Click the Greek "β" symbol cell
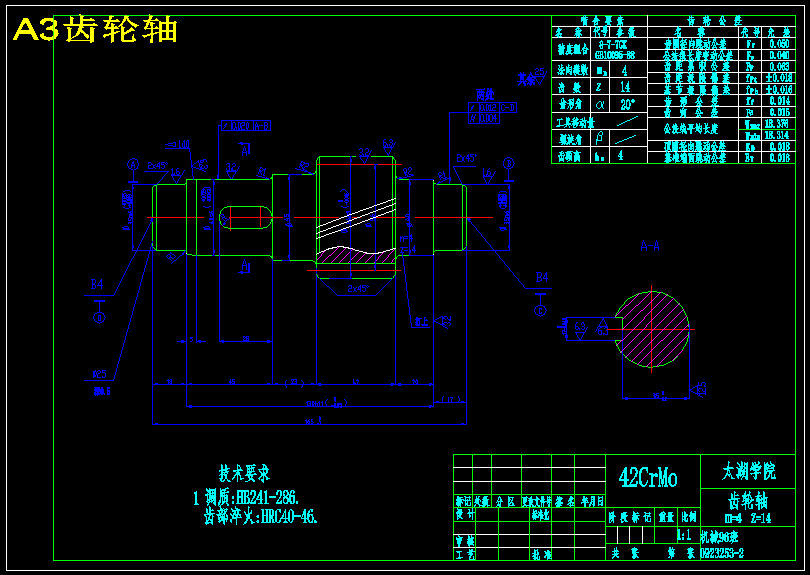Screen dimensions: 810x575 tap(599, 138)
